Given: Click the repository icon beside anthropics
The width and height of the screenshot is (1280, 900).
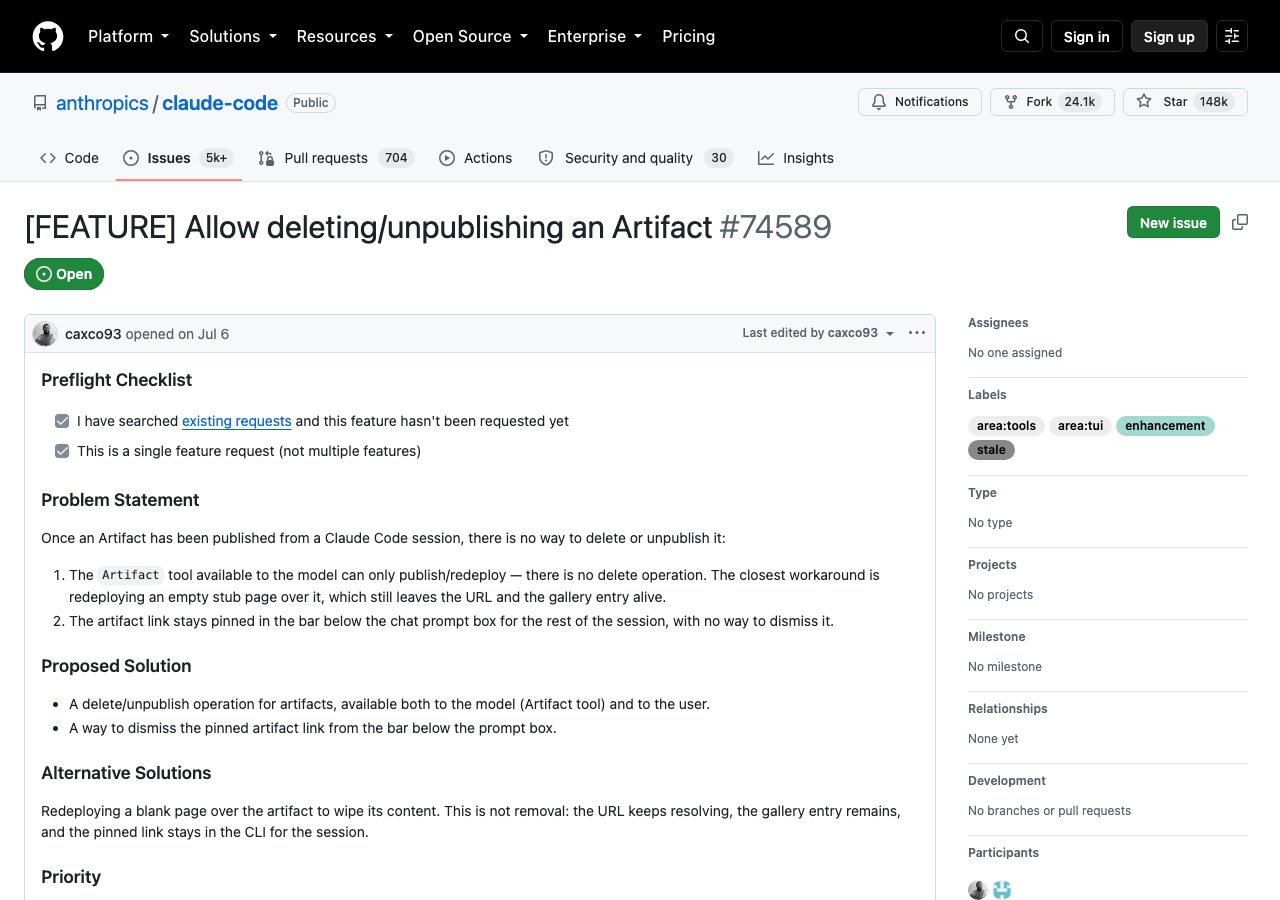Looking at the screenshot, I should (40, 103).
